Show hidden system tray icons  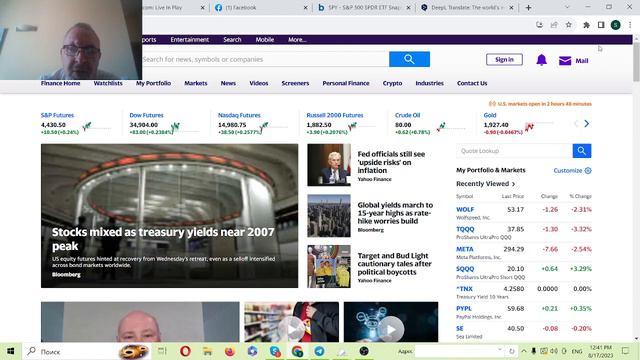click(524, 351)
